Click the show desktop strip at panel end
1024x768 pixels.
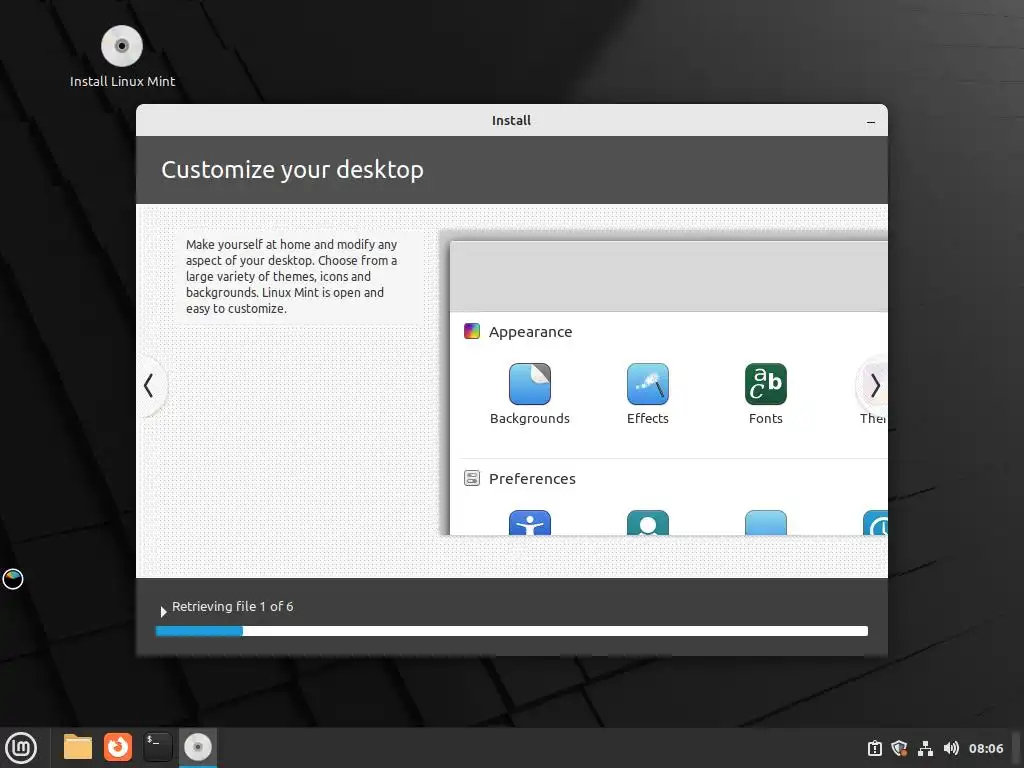[x=1017, y=748]
